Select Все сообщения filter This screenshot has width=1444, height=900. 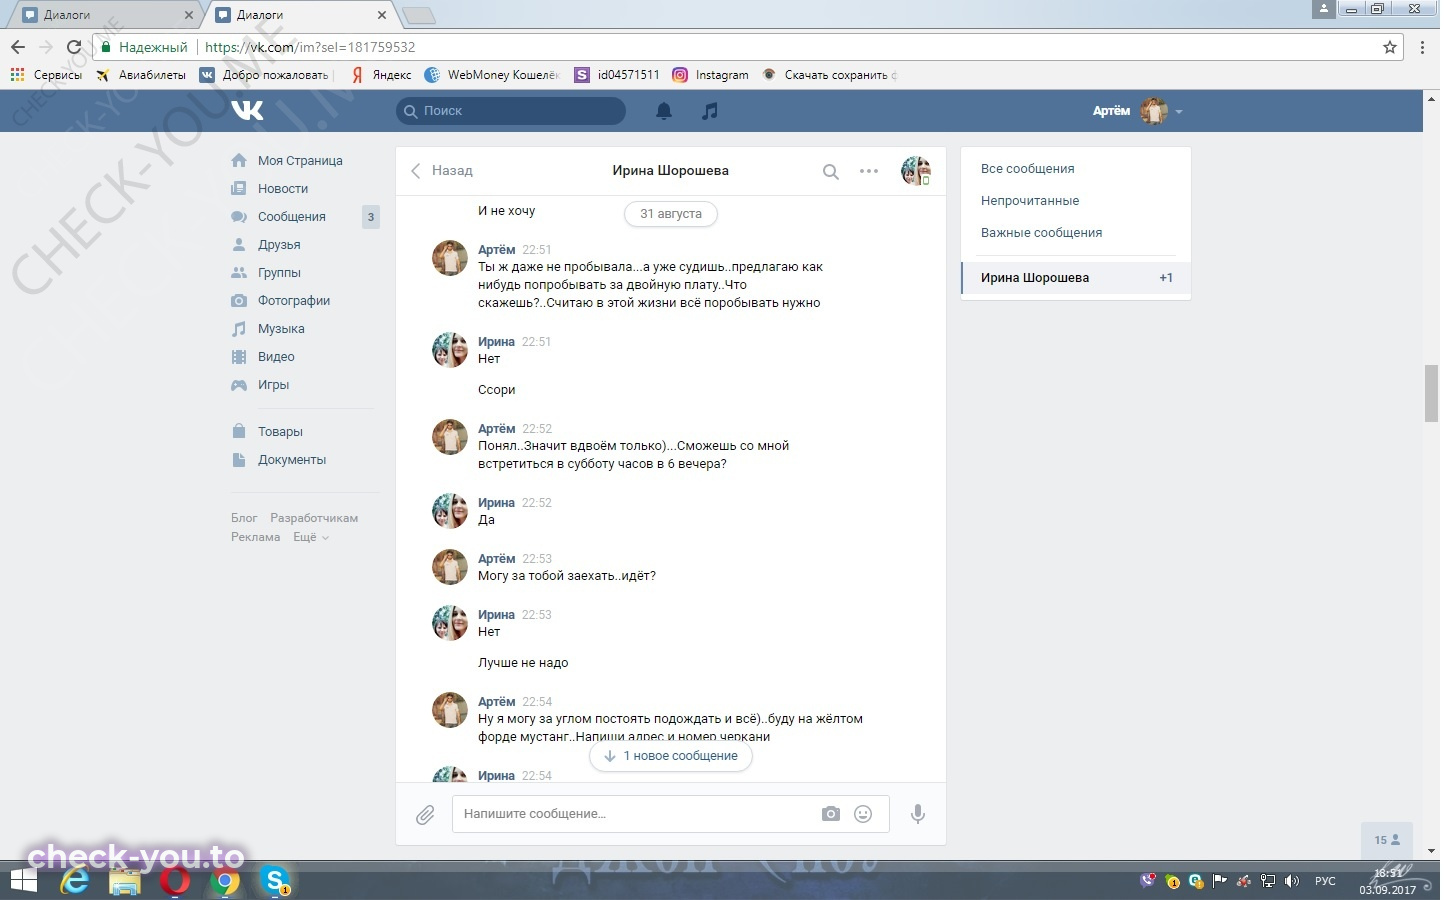pos(1027,169)
